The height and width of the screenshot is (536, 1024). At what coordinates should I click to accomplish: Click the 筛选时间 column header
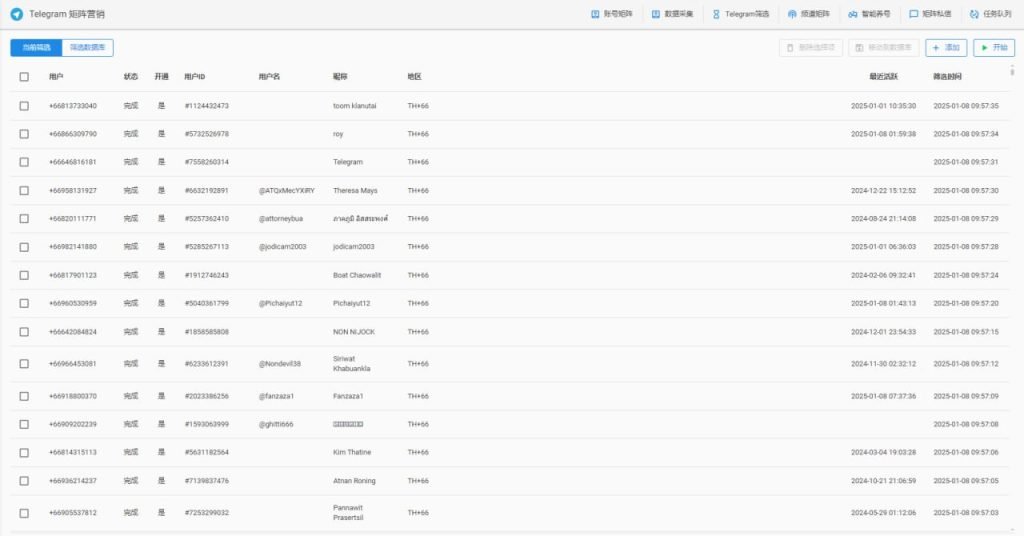947,77
